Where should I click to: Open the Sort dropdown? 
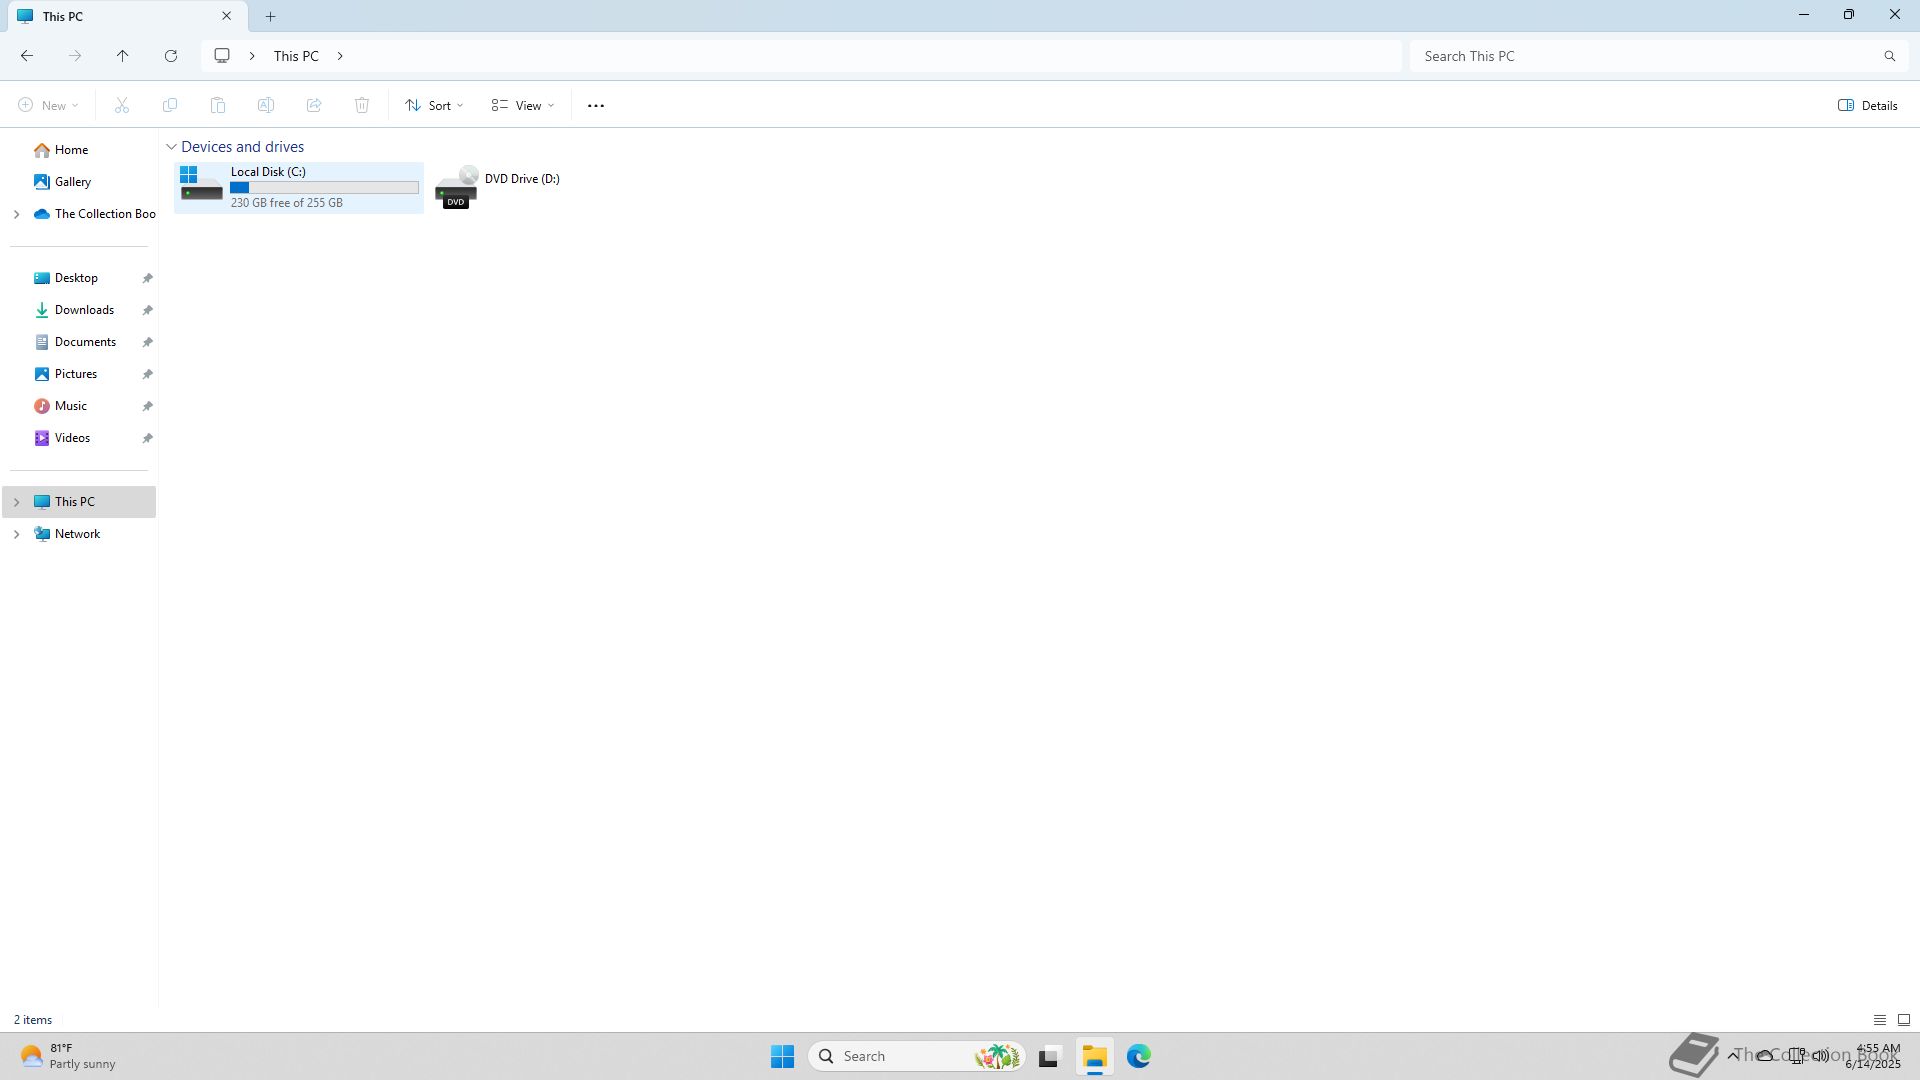point(434,106)
